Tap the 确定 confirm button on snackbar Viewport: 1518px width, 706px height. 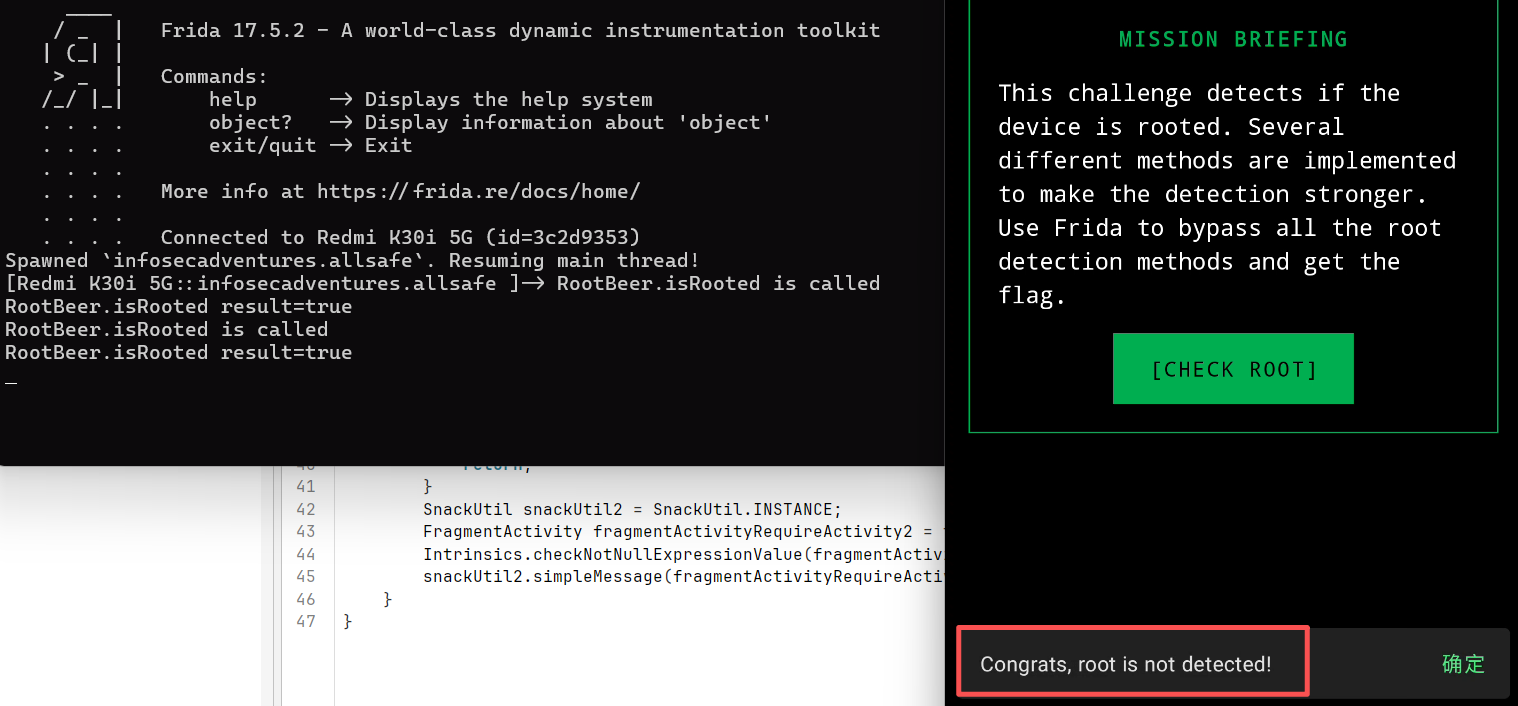[x=1463, y=664]
